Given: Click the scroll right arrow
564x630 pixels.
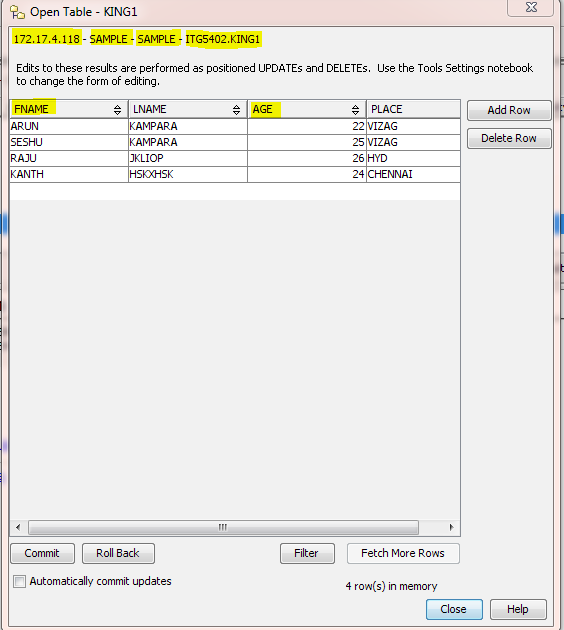Looking at the screenshot, I should pyautogui.click(x=451, y=527).
